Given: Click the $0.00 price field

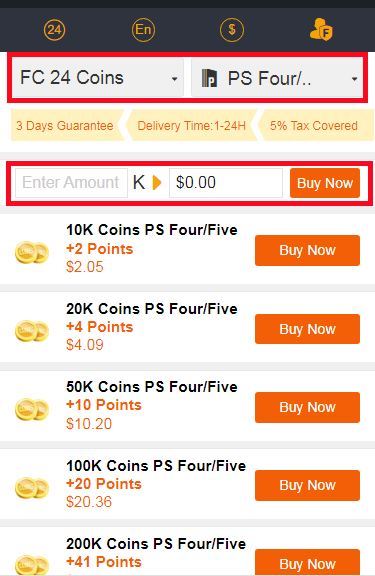Looking at the screenshot, I should click(226, 183).
